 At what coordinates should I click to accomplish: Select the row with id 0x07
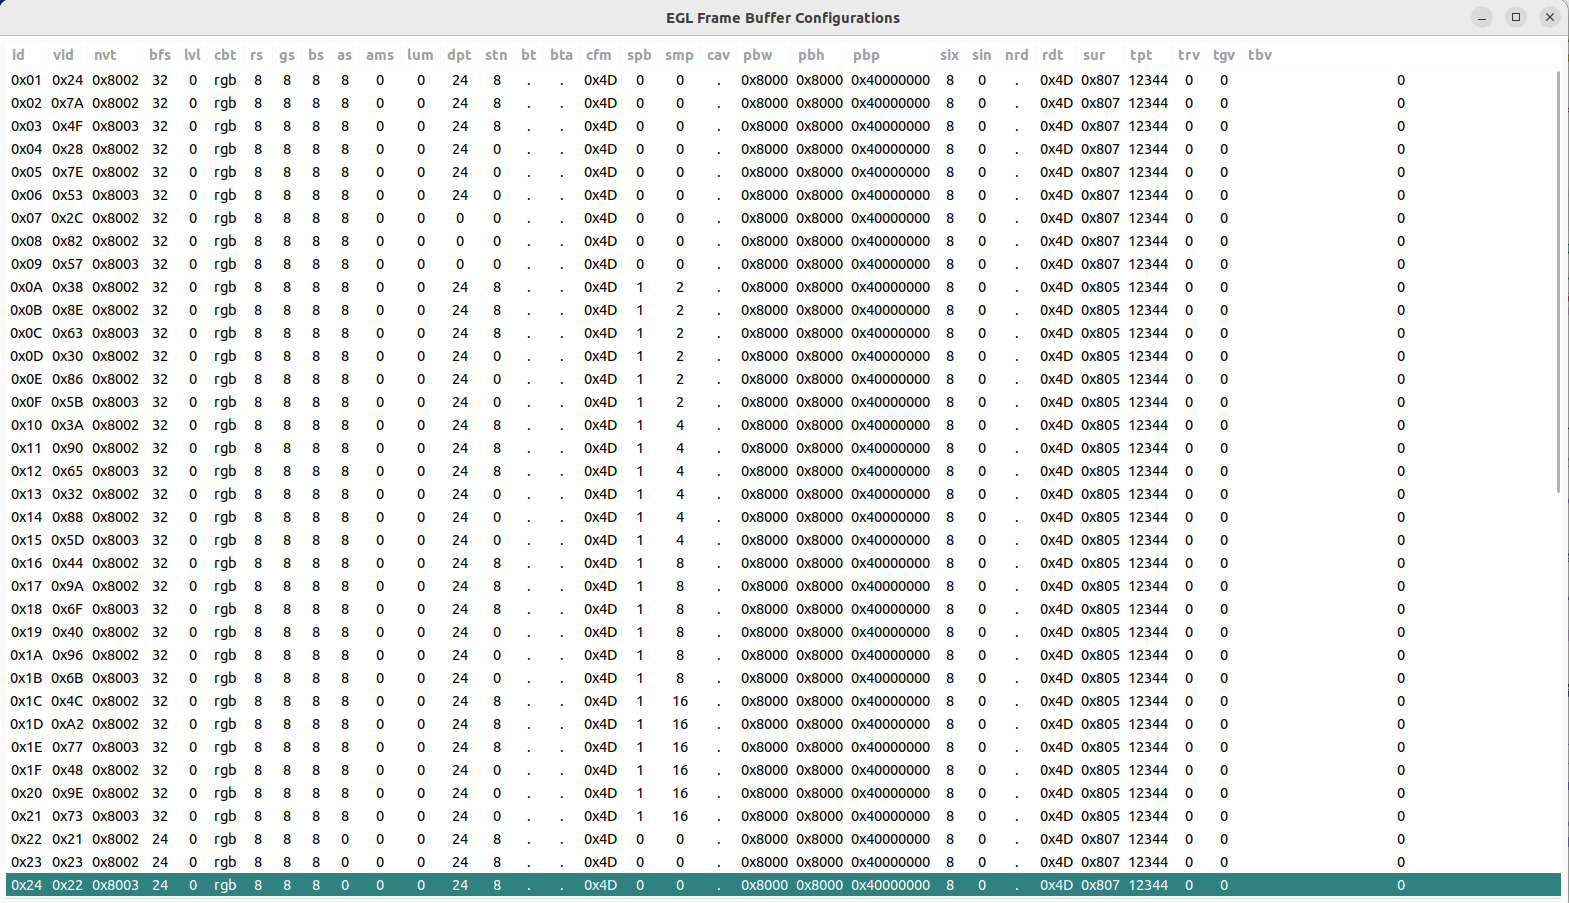(x=783, y=218)
